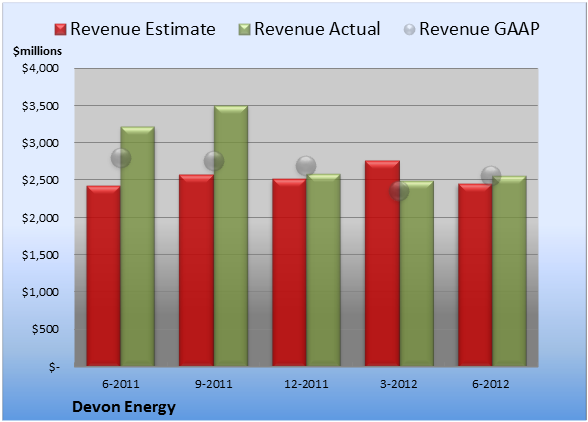Image resolution: width=588 pixels, height=422 pixels.
Task: Select the red estimate bar for 12-2011
Action: point(289,272)
